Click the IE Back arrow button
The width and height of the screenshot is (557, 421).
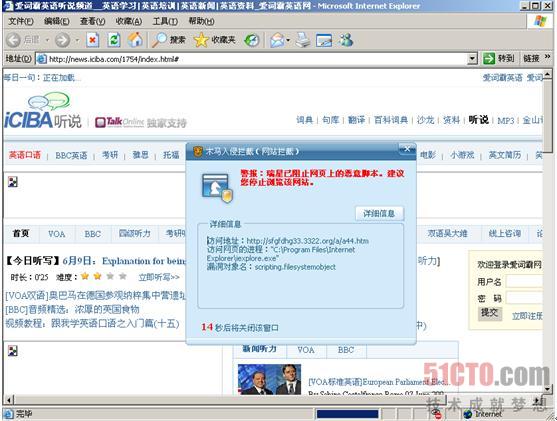(13, 40)
